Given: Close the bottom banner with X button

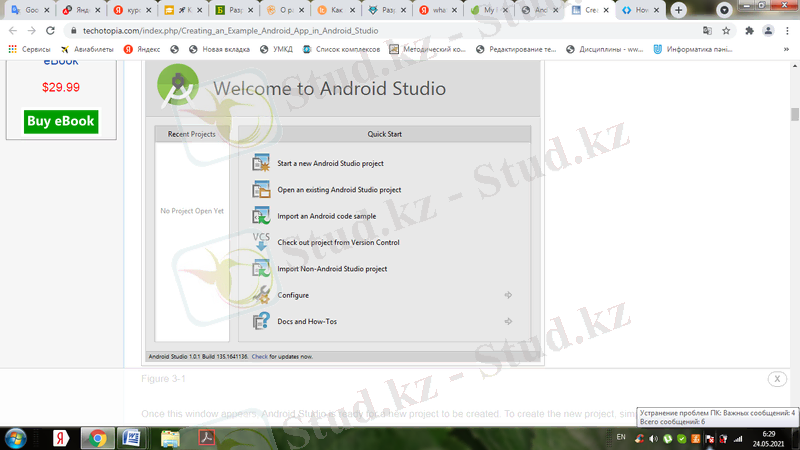Looking at the screenshot, I should (x=777, y=379).
